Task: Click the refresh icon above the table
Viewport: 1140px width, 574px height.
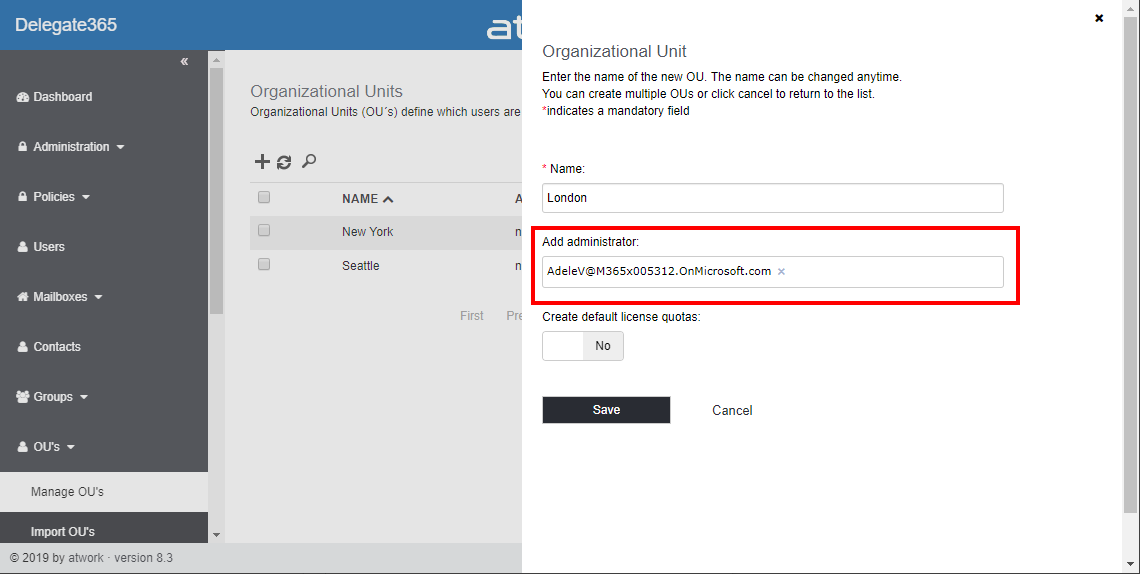Action: click(x=284, y=162)
